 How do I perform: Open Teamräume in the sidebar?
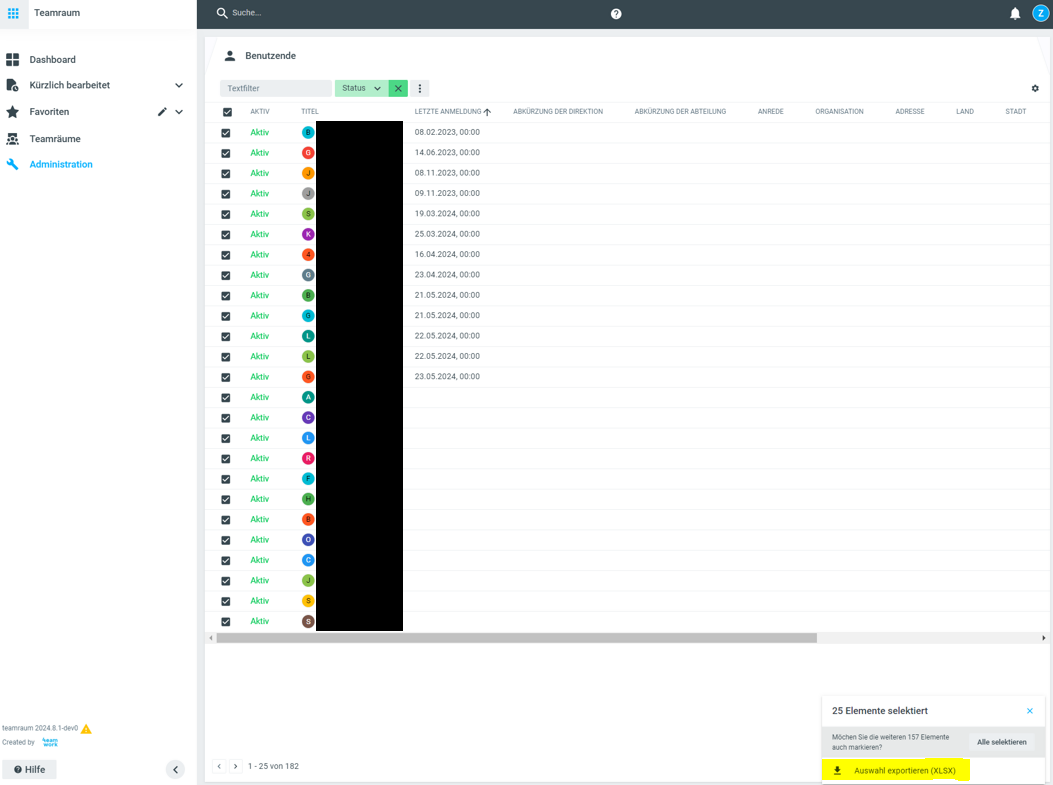[x=55, y=139]
